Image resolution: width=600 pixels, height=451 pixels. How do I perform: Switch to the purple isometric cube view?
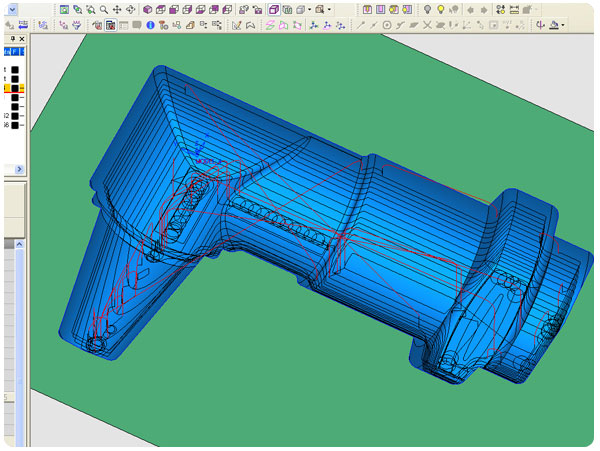coord(149,9)
